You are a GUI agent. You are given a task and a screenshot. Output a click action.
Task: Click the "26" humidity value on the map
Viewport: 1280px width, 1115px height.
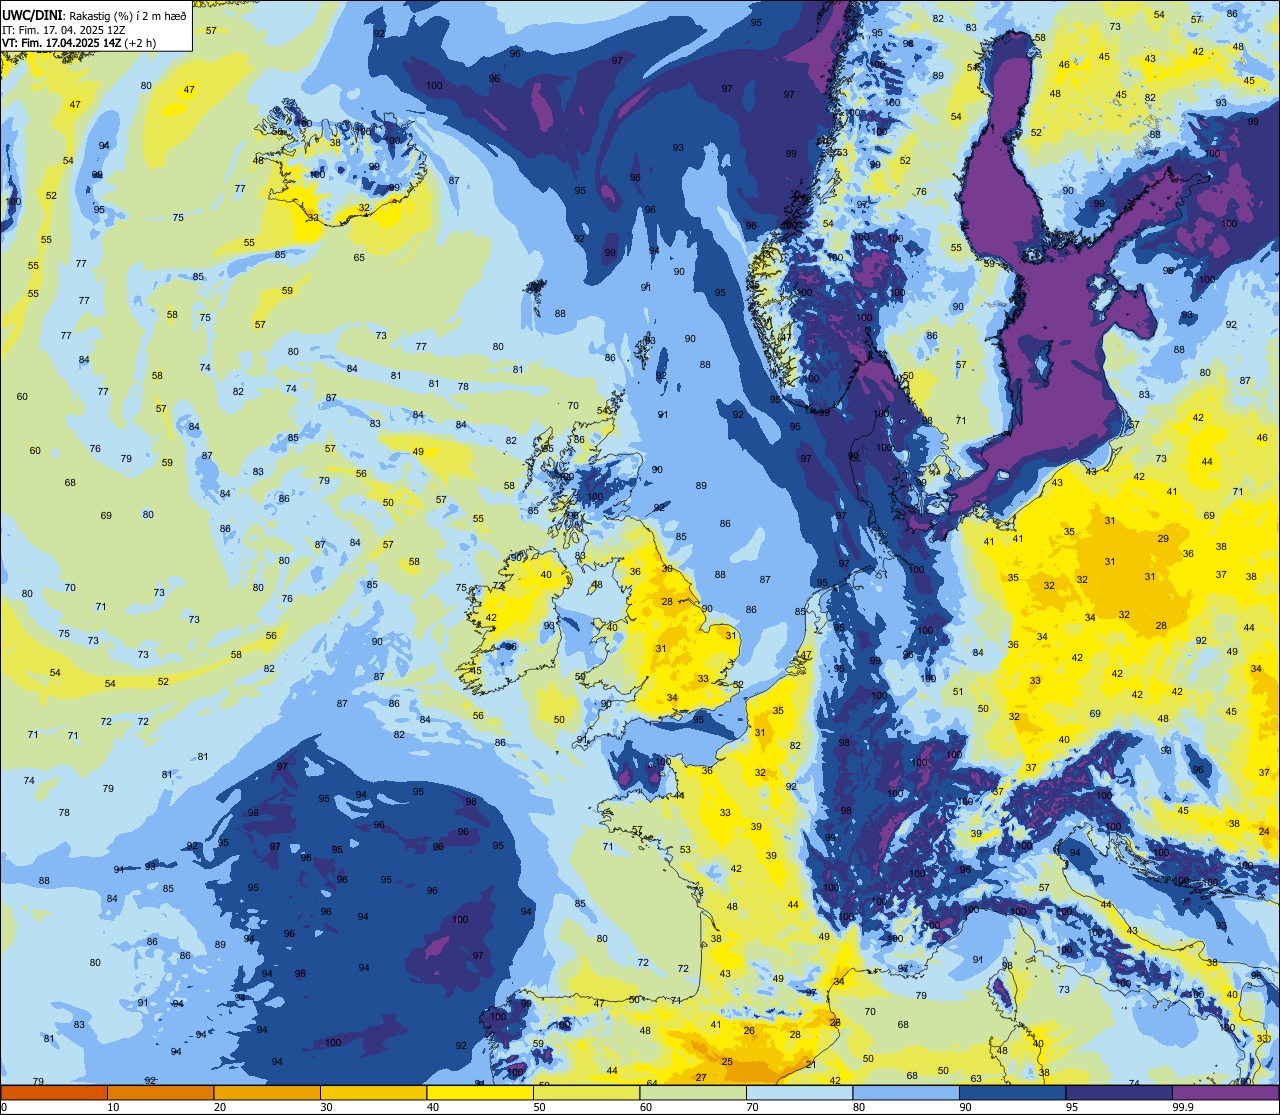pyautogui.click(x=749, y=1031)
